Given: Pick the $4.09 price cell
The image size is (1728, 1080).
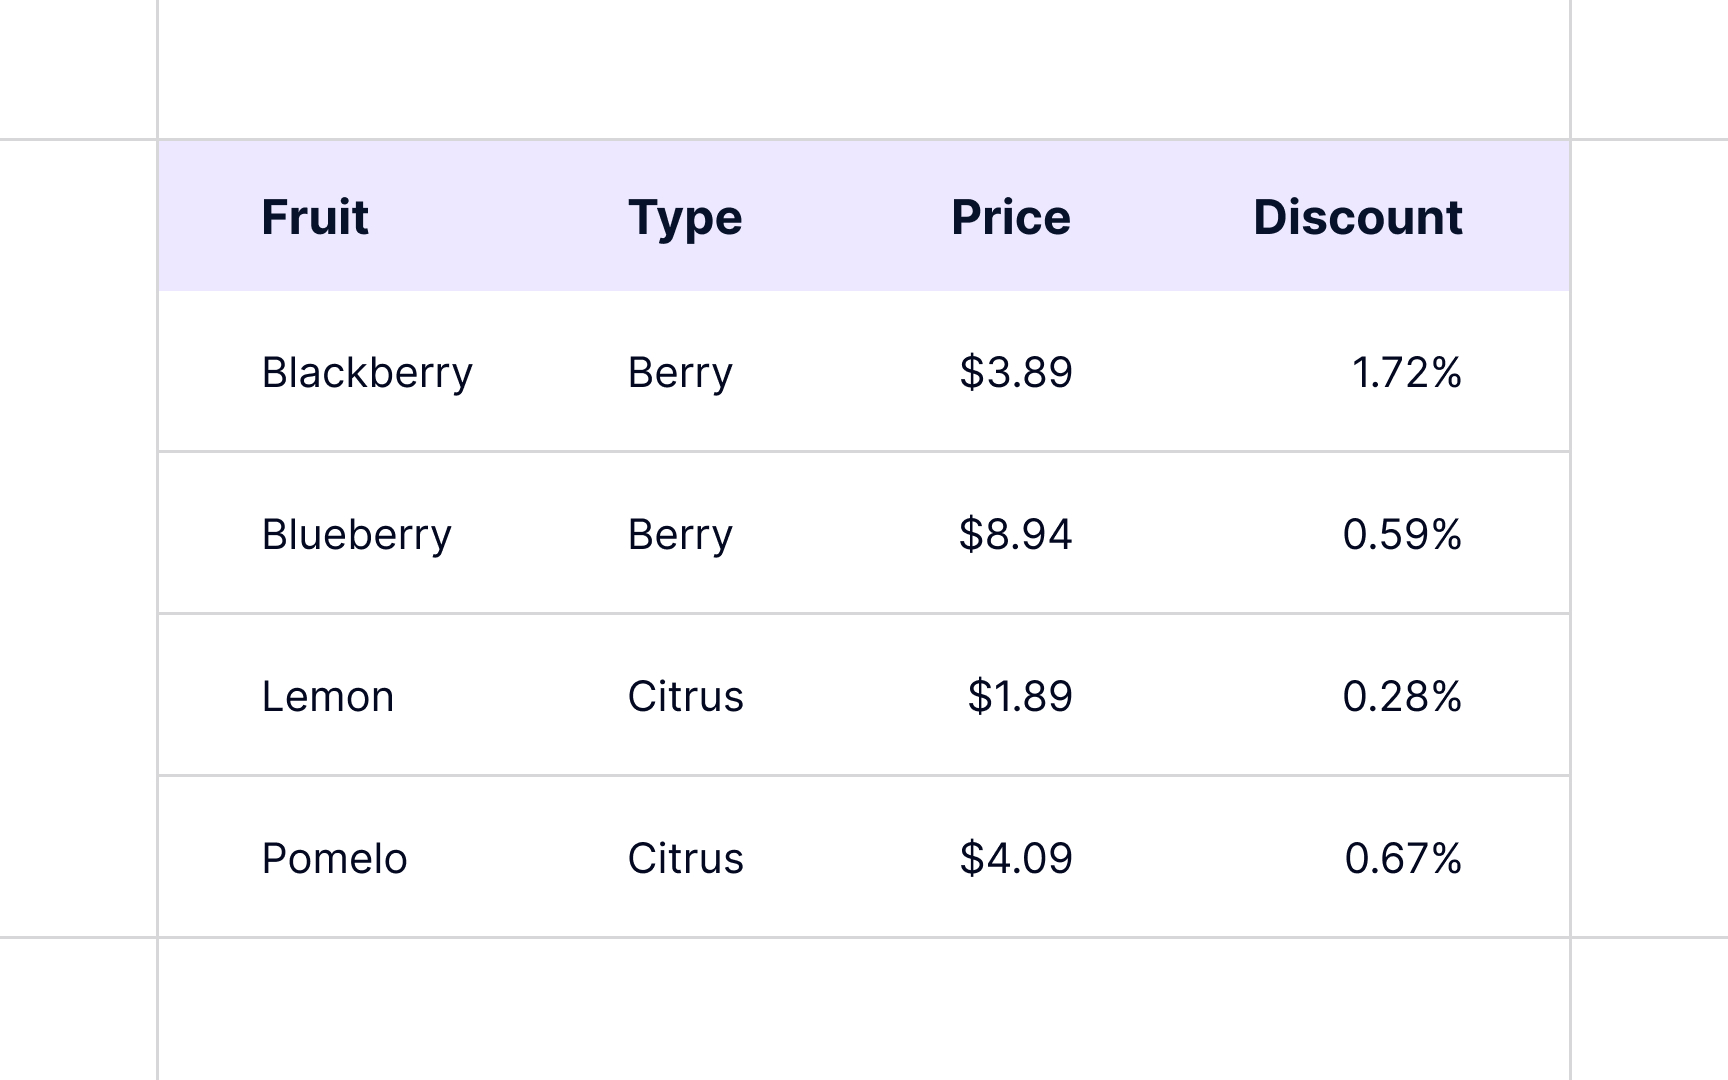Looking at the screenshot, I should 1016,859.
